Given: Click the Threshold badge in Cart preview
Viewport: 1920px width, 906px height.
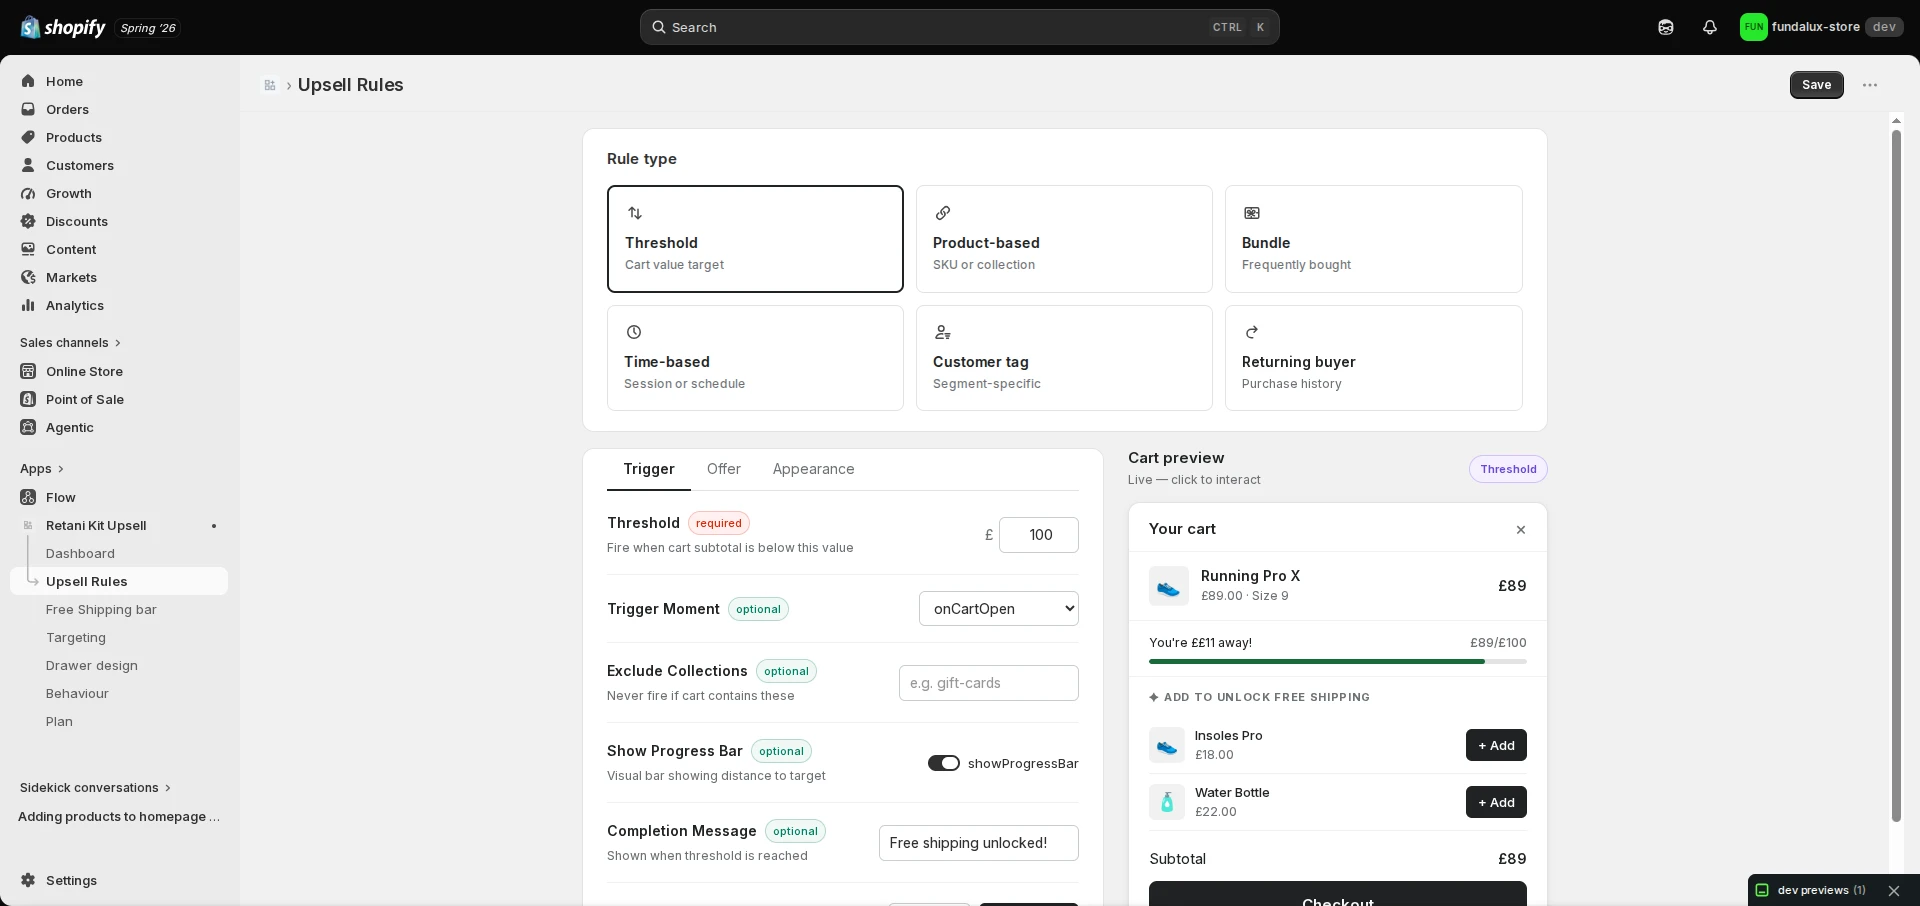Looking at the screenshot, I should pyautogui.click(x=1508, y=469).
